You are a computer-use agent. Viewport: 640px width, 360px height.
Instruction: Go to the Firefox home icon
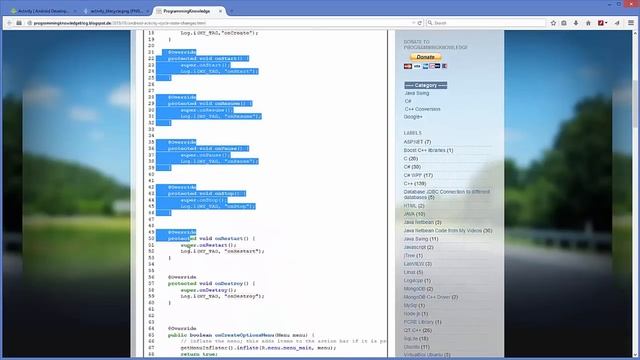click(588, 23)
